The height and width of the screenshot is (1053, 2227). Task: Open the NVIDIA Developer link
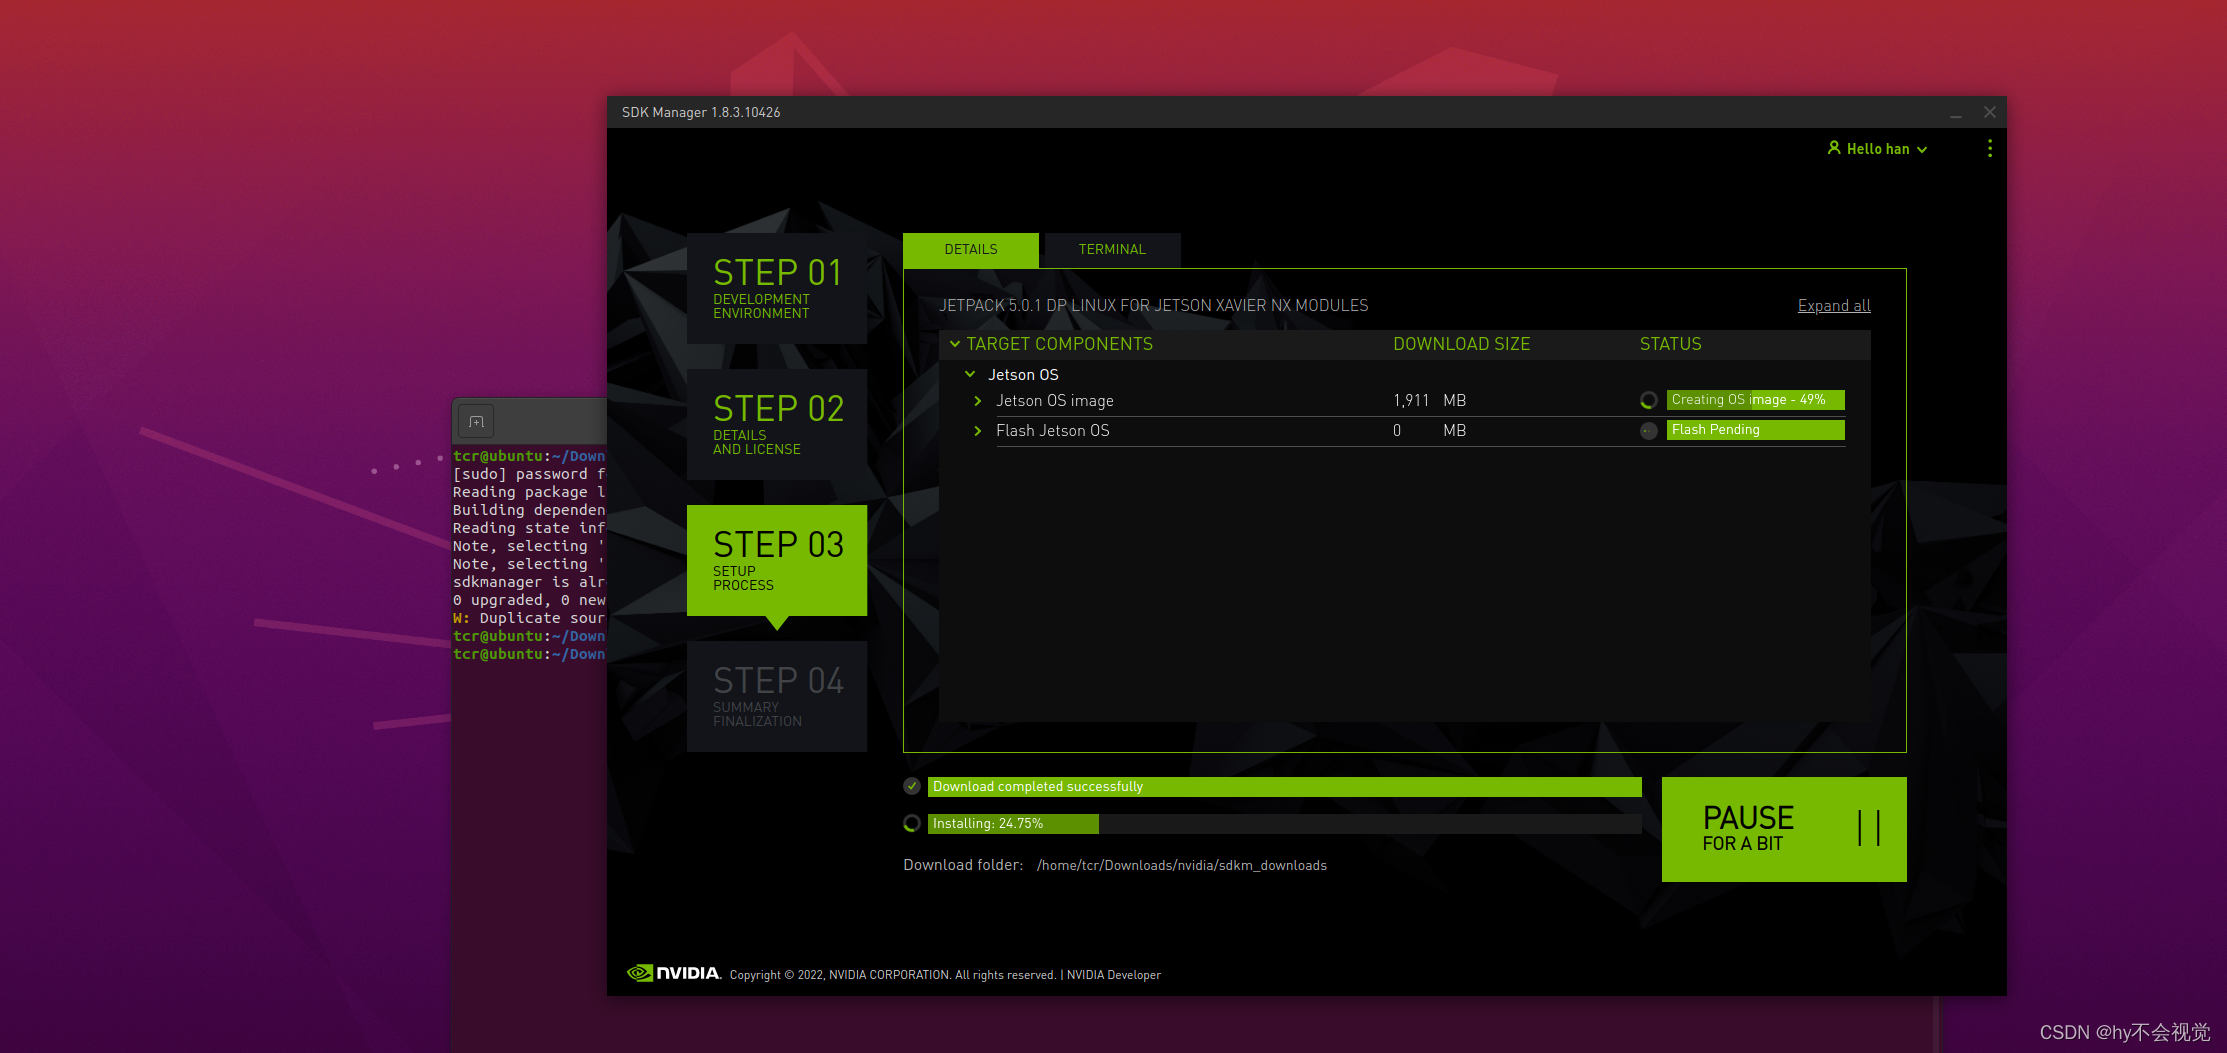tap(1114, 975)
